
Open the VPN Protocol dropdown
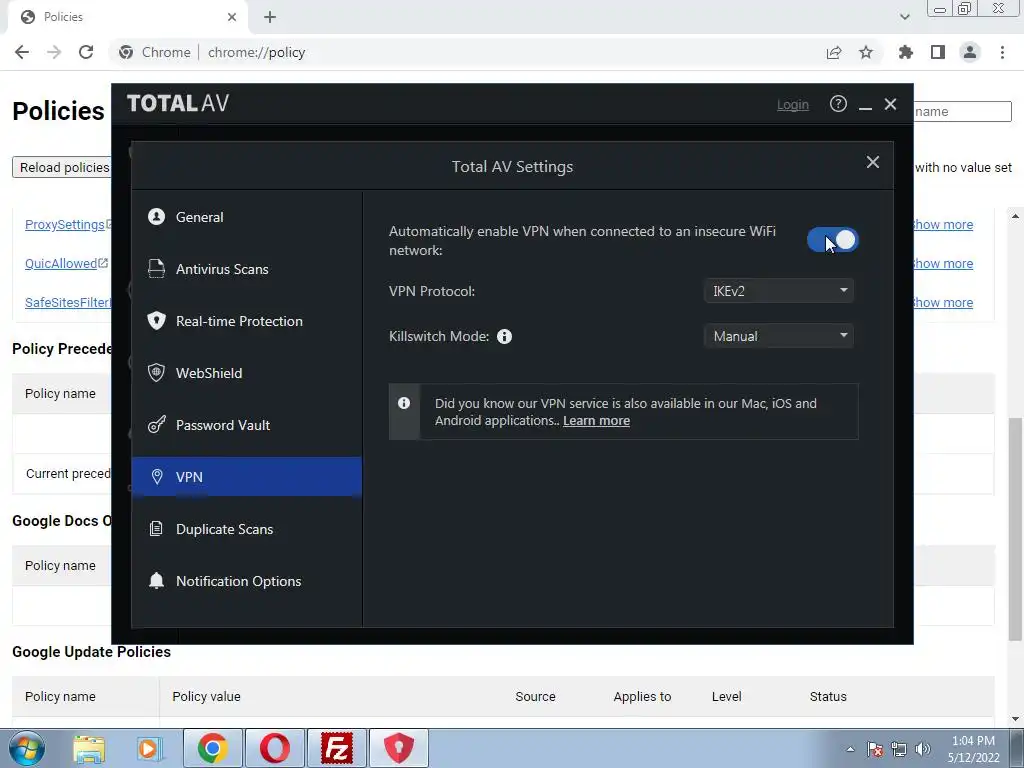tap(778, 291)
